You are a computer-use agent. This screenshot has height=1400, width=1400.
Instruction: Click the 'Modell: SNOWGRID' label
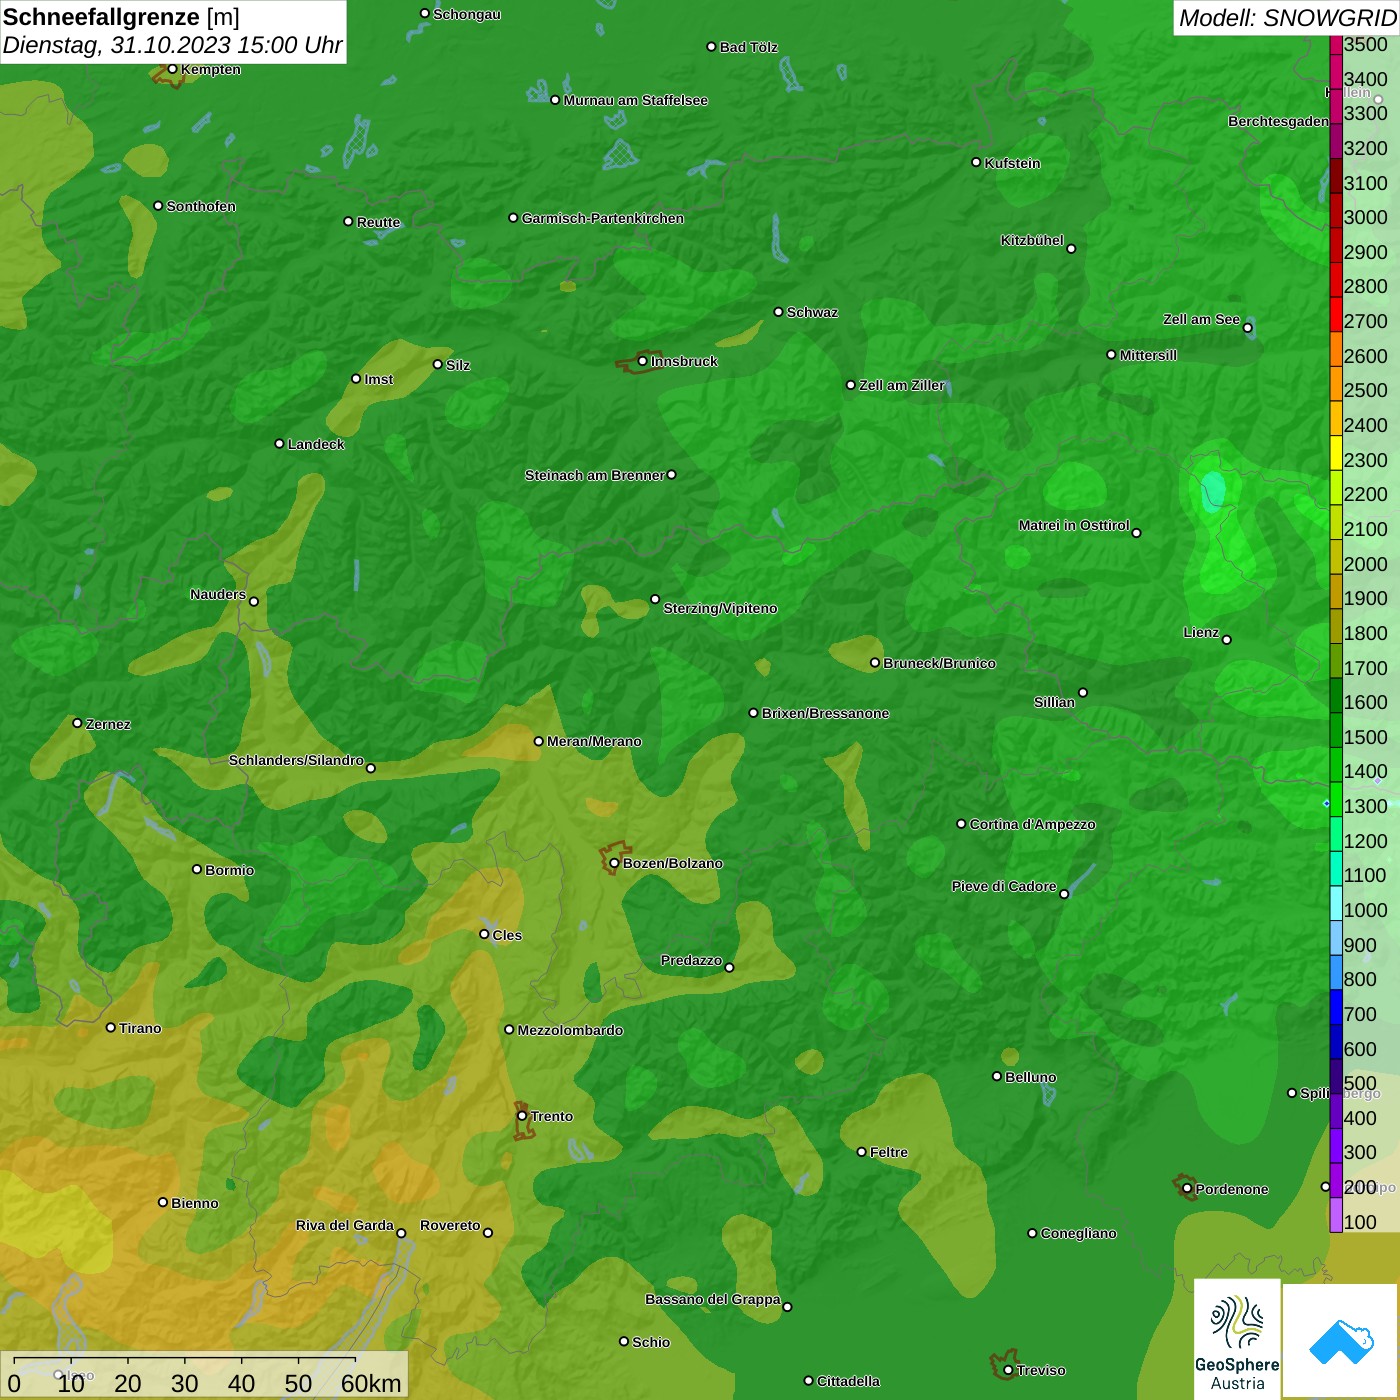click(x=1287, y=18)
